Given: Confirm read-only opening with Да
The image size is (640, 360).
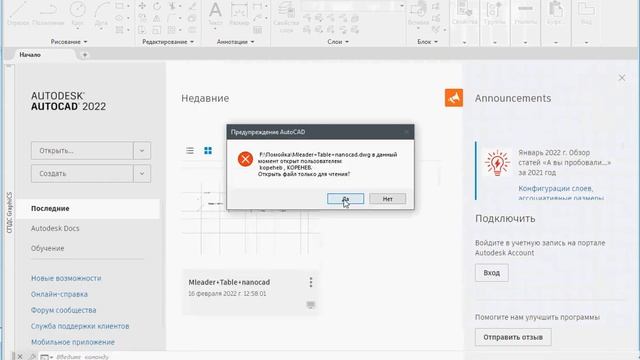Looking at the screenshot, I should (x=345, y=199).
